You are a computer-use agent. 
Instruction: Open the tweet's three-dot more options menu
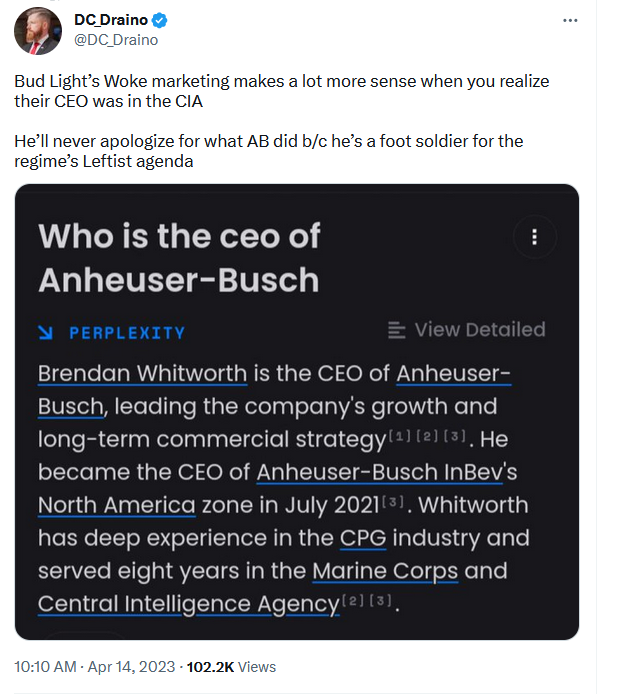(x=570, y=20)
